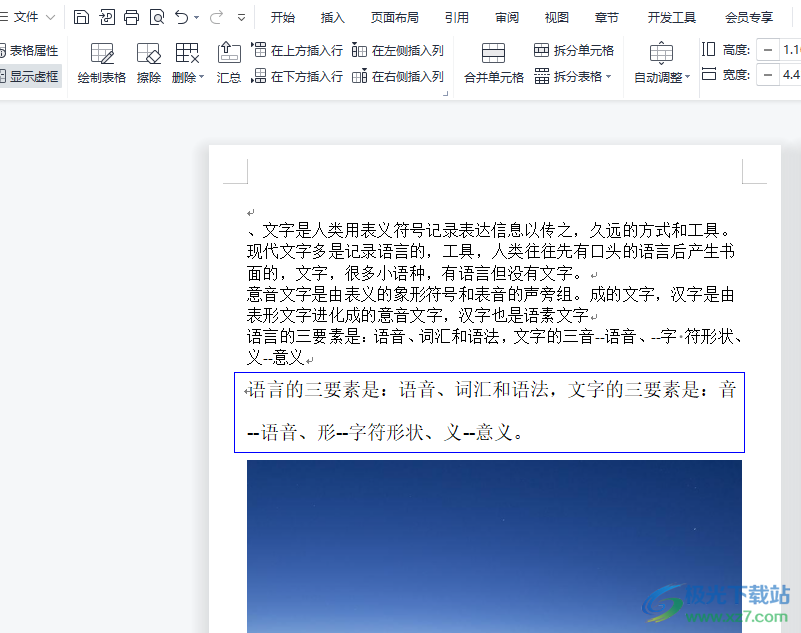Open 表格属性 table properties
The height and width of the screenshot is (633, 801).
[30, 51]
